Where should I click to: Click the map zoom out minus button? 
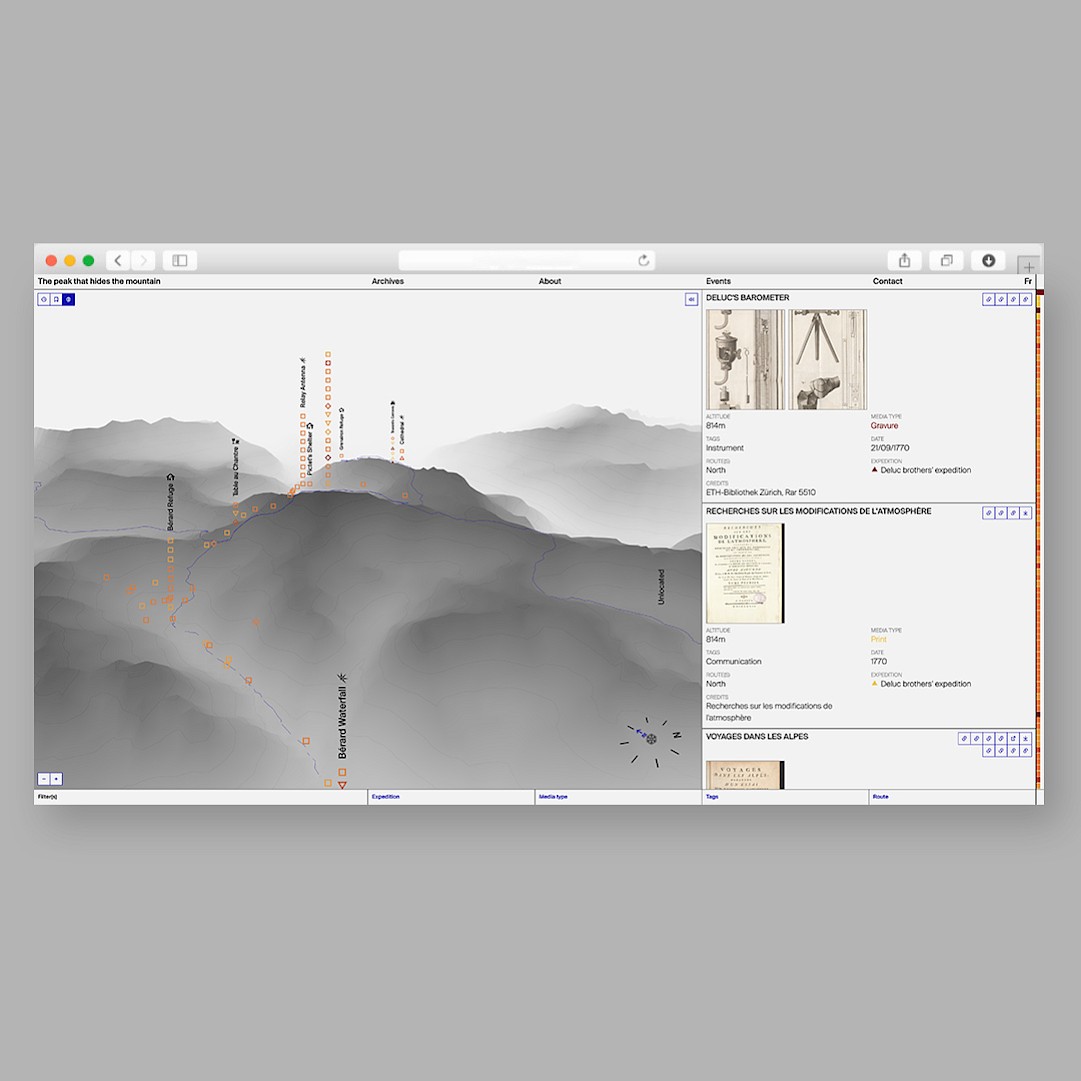[x=44, y=779]
